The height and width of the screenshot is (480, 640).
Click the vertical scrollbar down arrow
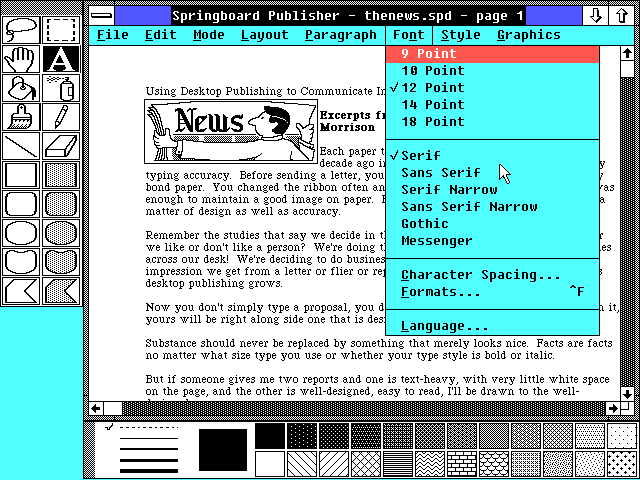tap(627, 394)
